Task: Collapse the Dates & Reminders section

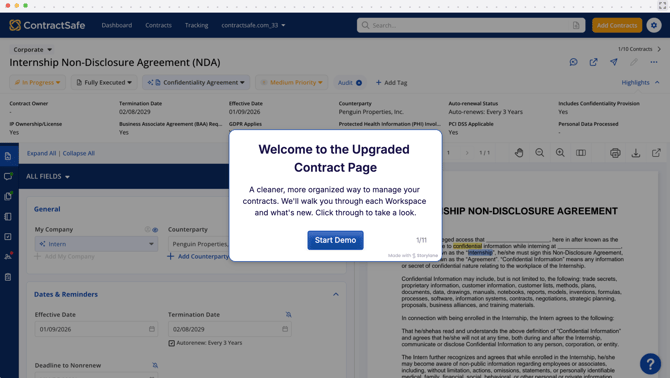Action: pyautogui.click(x=336, y=294)
